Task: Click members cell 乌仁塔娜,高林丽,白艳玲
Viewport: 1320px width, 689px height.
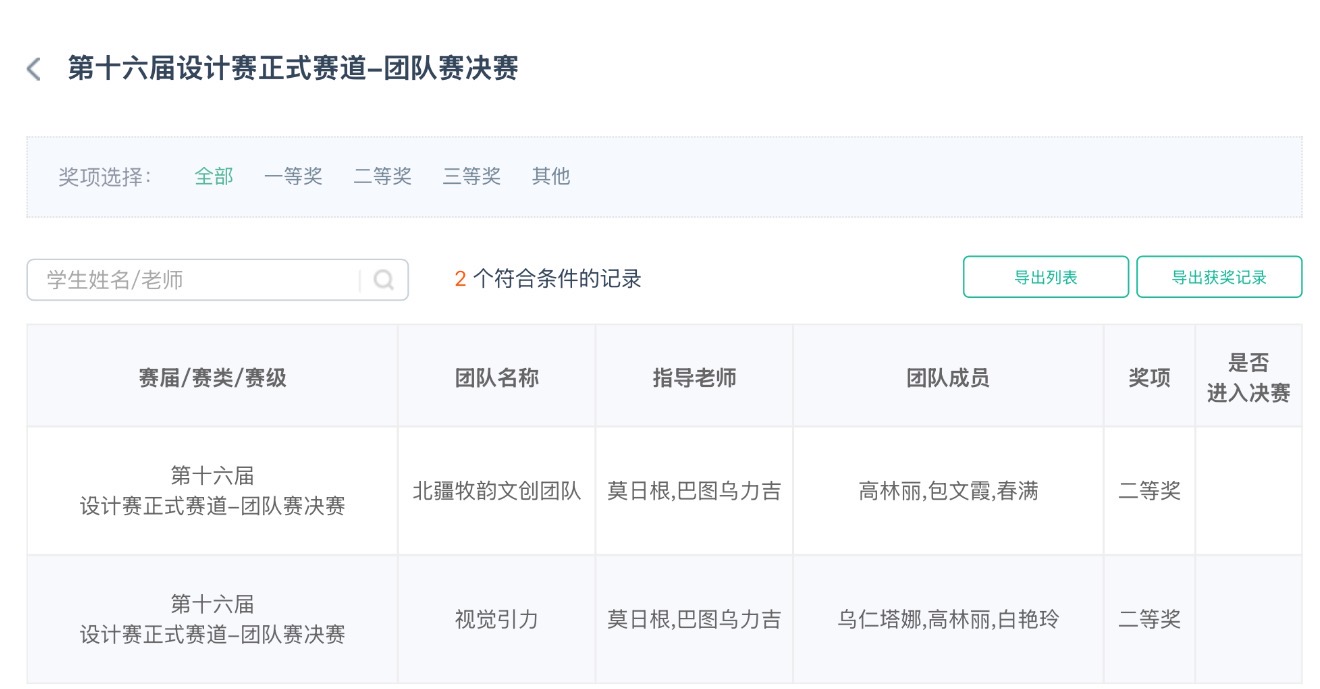Action: click(947, 620)
